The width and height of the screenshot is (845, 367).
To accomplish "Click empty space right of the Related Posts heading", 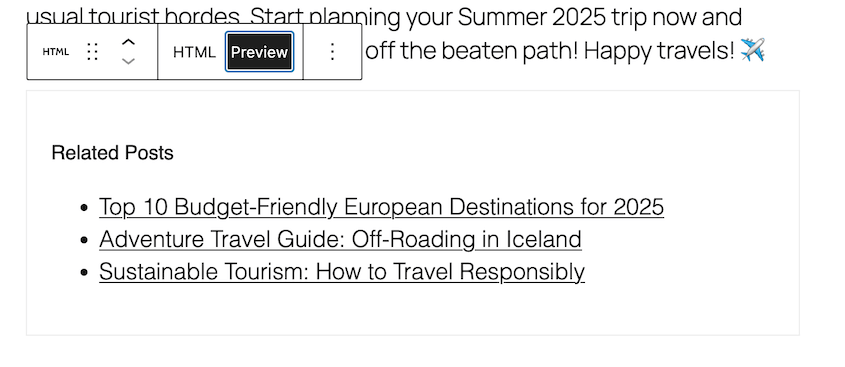I will coord(474,153).
